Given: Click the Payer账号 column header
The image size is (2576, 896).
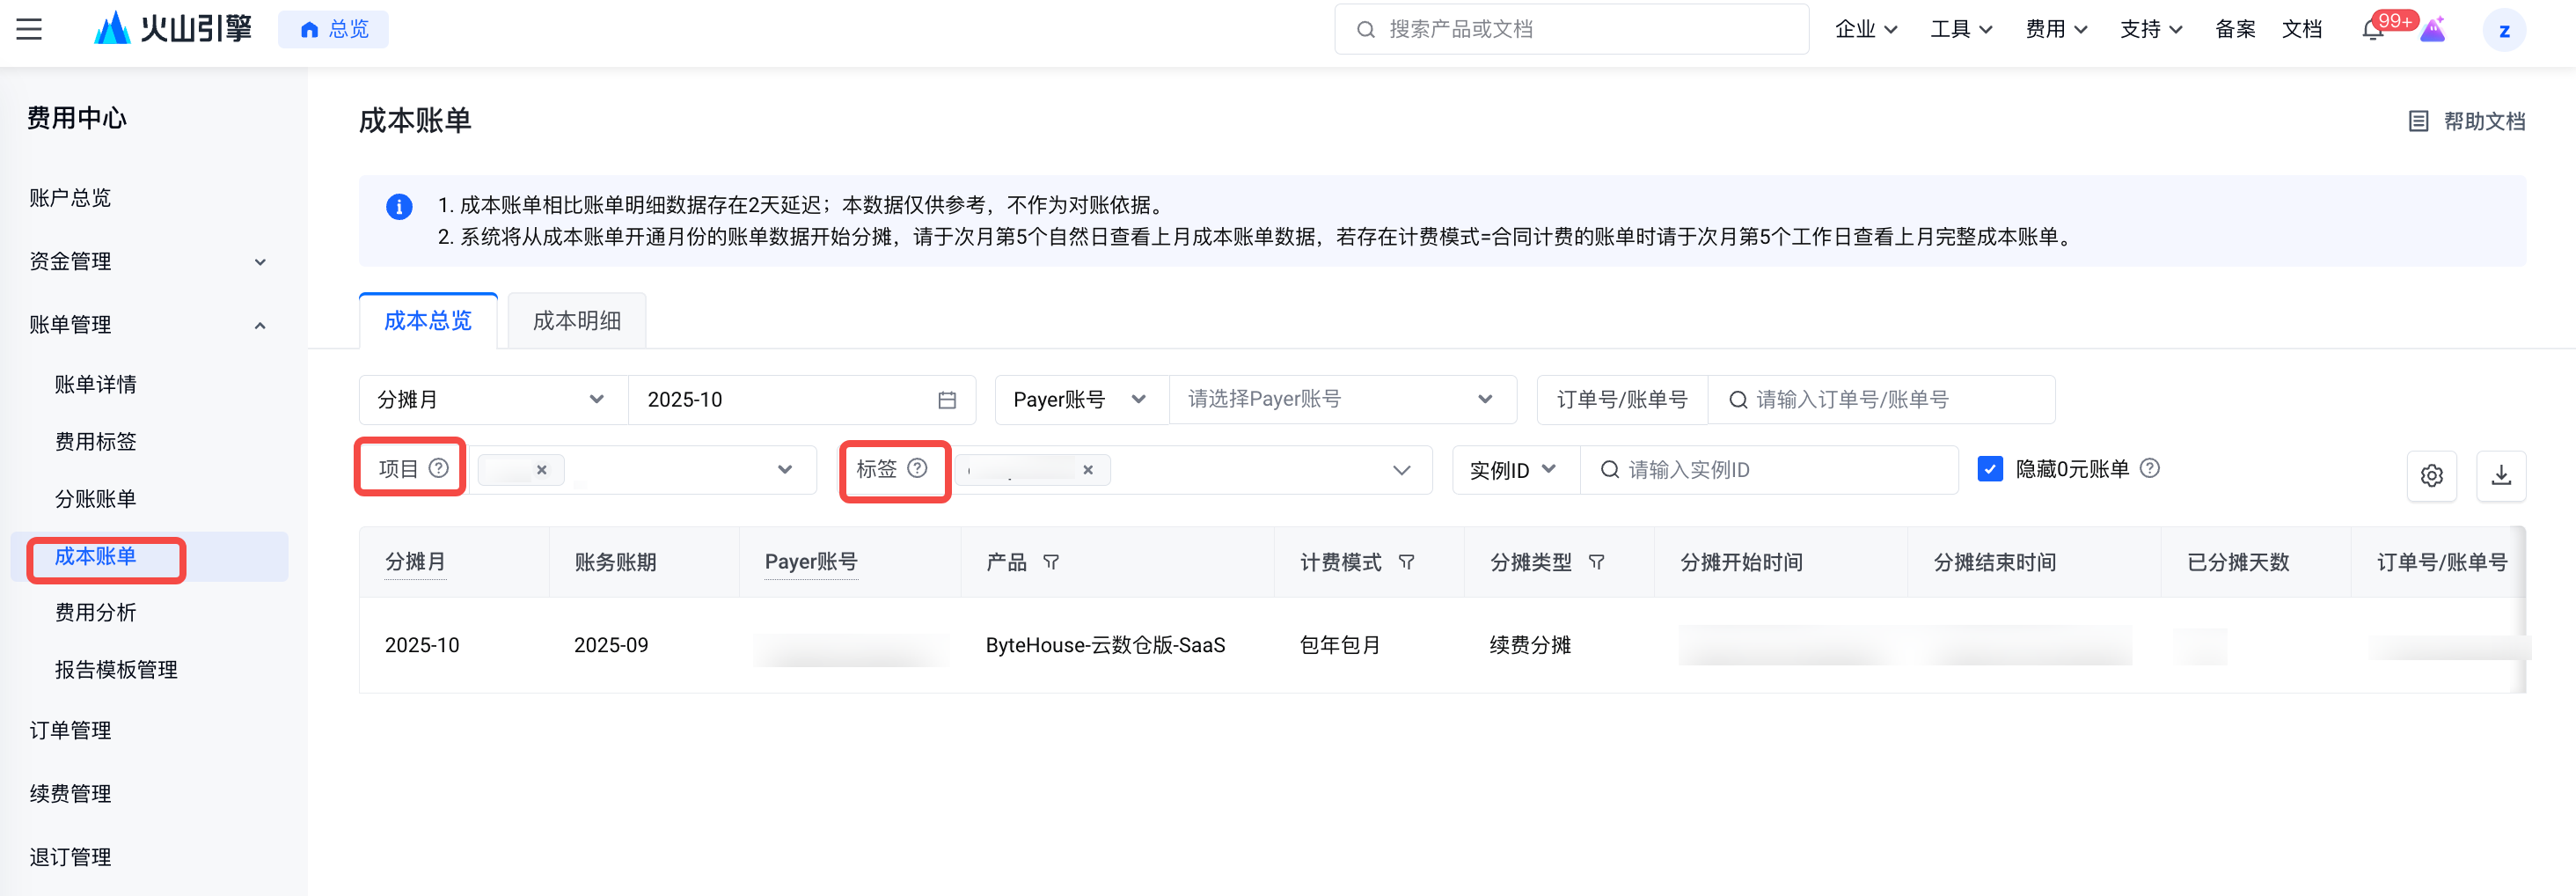Looking at the screenshot, I should (811, 562).
